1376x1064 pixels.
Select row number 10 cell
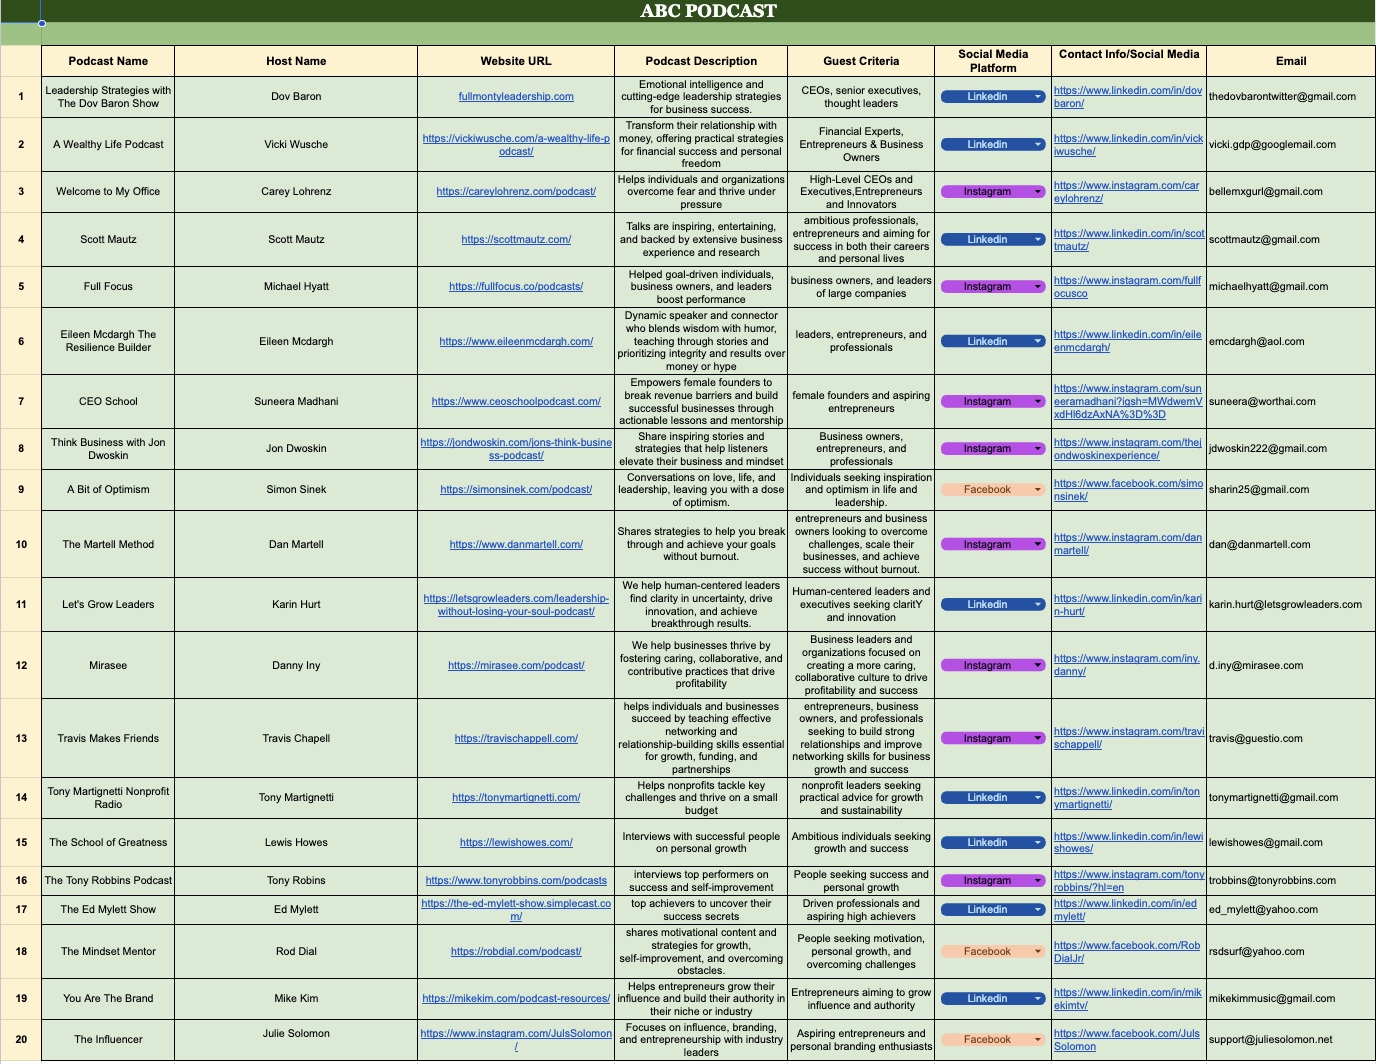pyautogui.click(x=21, y=545)
